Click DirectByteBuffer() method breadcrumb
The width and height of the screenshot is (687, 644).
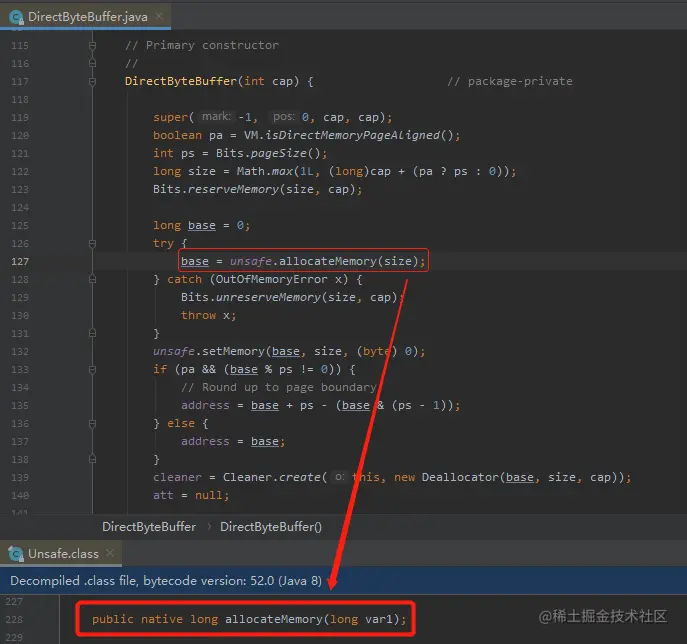click(x=271, y=527)
